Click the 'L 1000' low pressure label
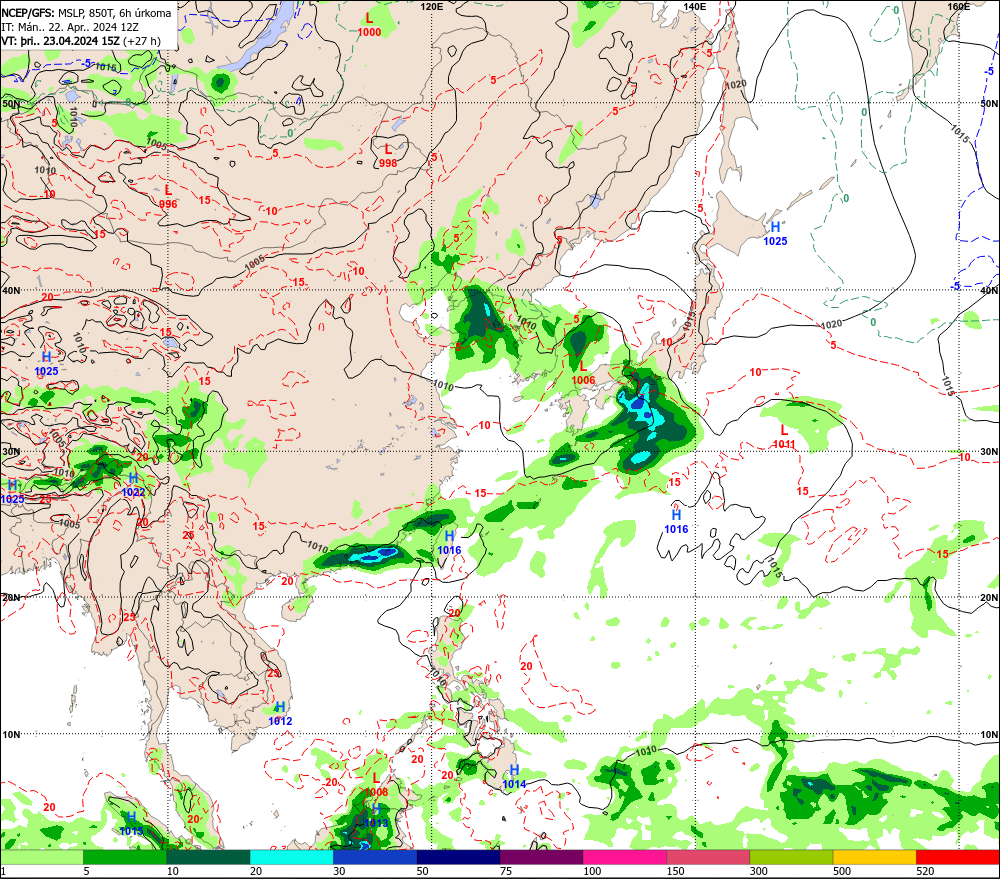 point(369,25)
